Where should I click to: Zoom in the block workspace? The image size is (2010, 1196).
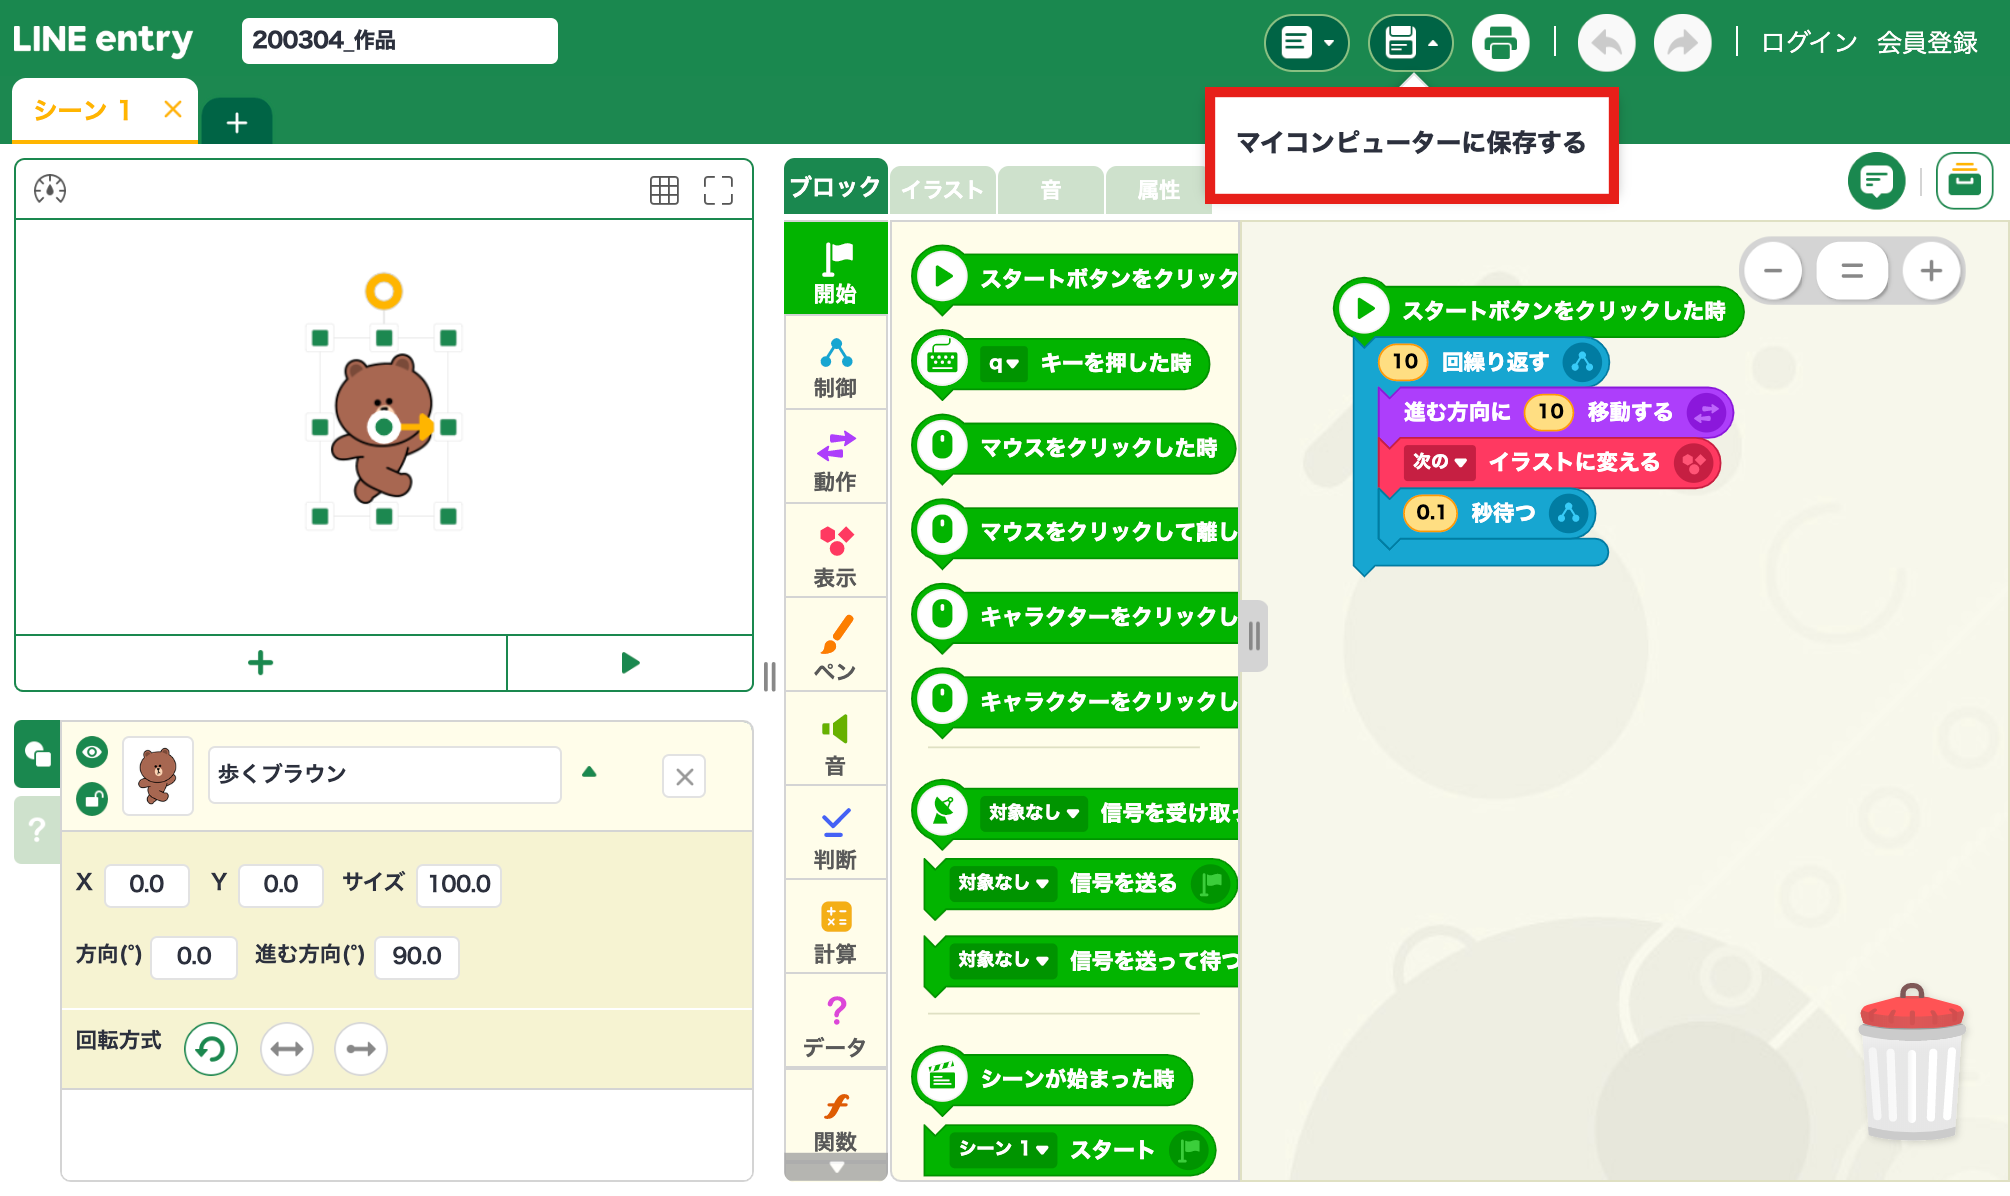point(1931,271)
